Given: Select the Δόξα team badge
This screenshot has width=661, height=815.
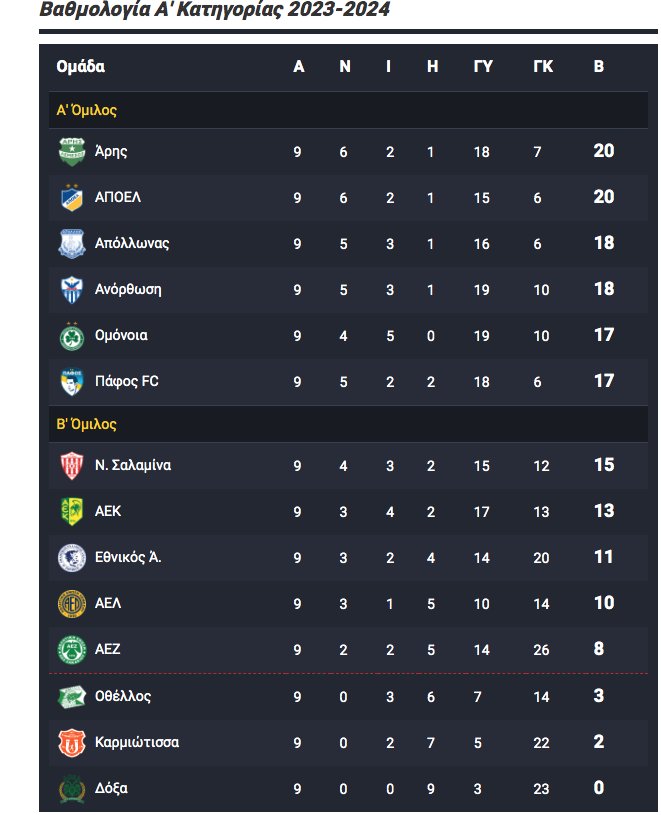Looking at the screenshot, I should (72, 788).
